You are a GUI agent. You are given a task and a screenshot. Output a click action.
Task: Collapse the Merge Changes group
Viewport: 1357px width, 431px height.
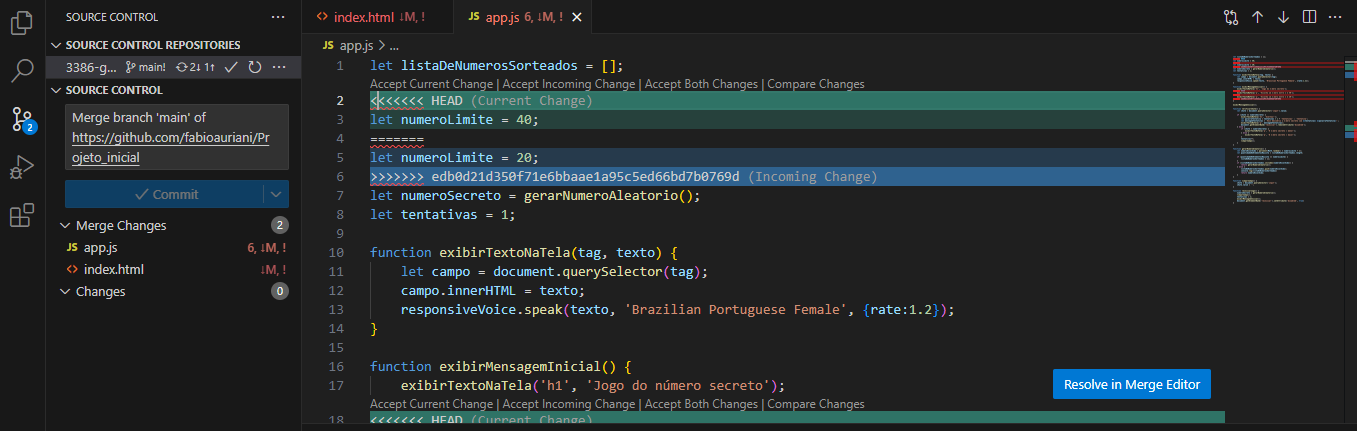[x=66, y=226]
